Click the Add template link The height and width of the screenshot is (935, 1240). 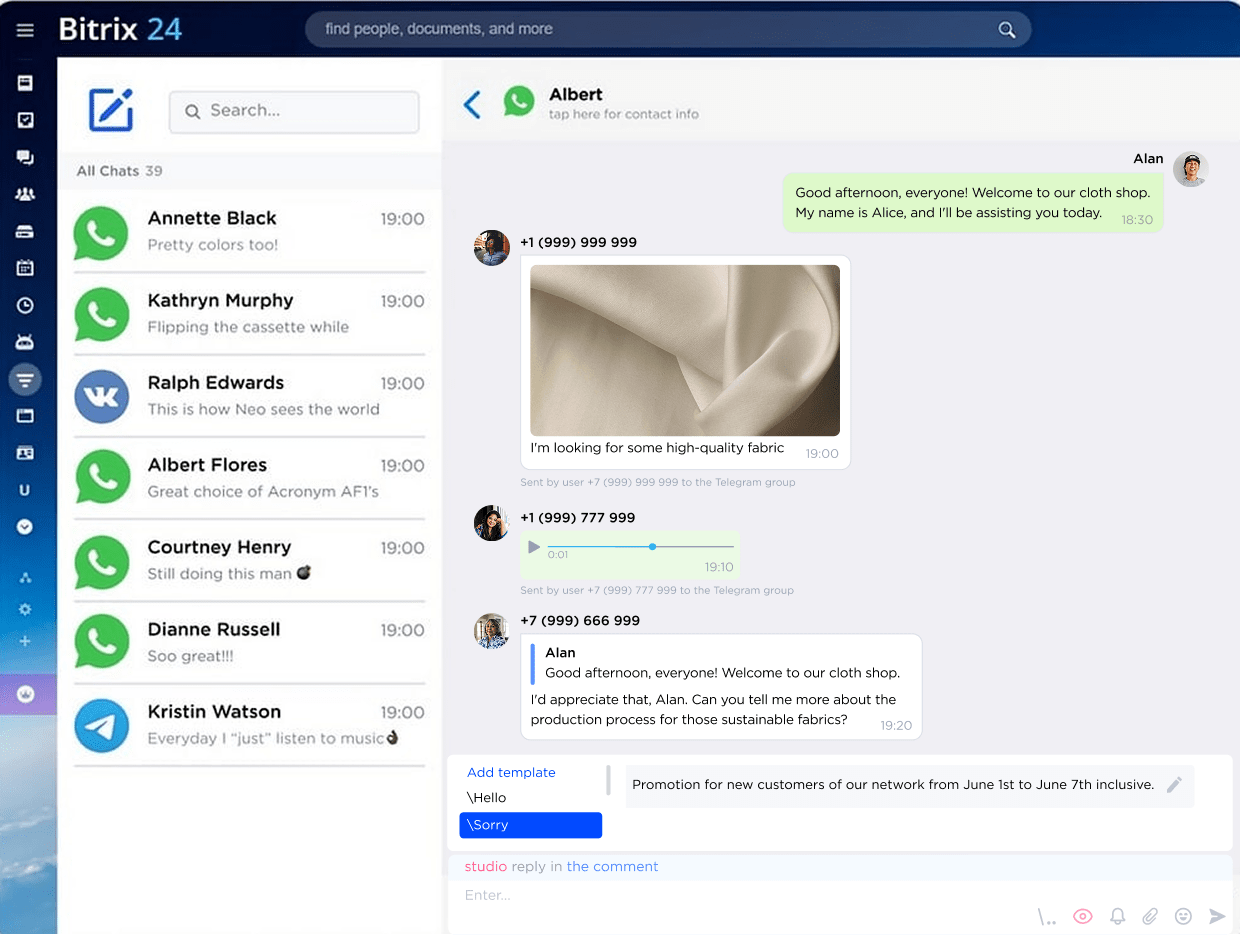[x=510, y=772]
